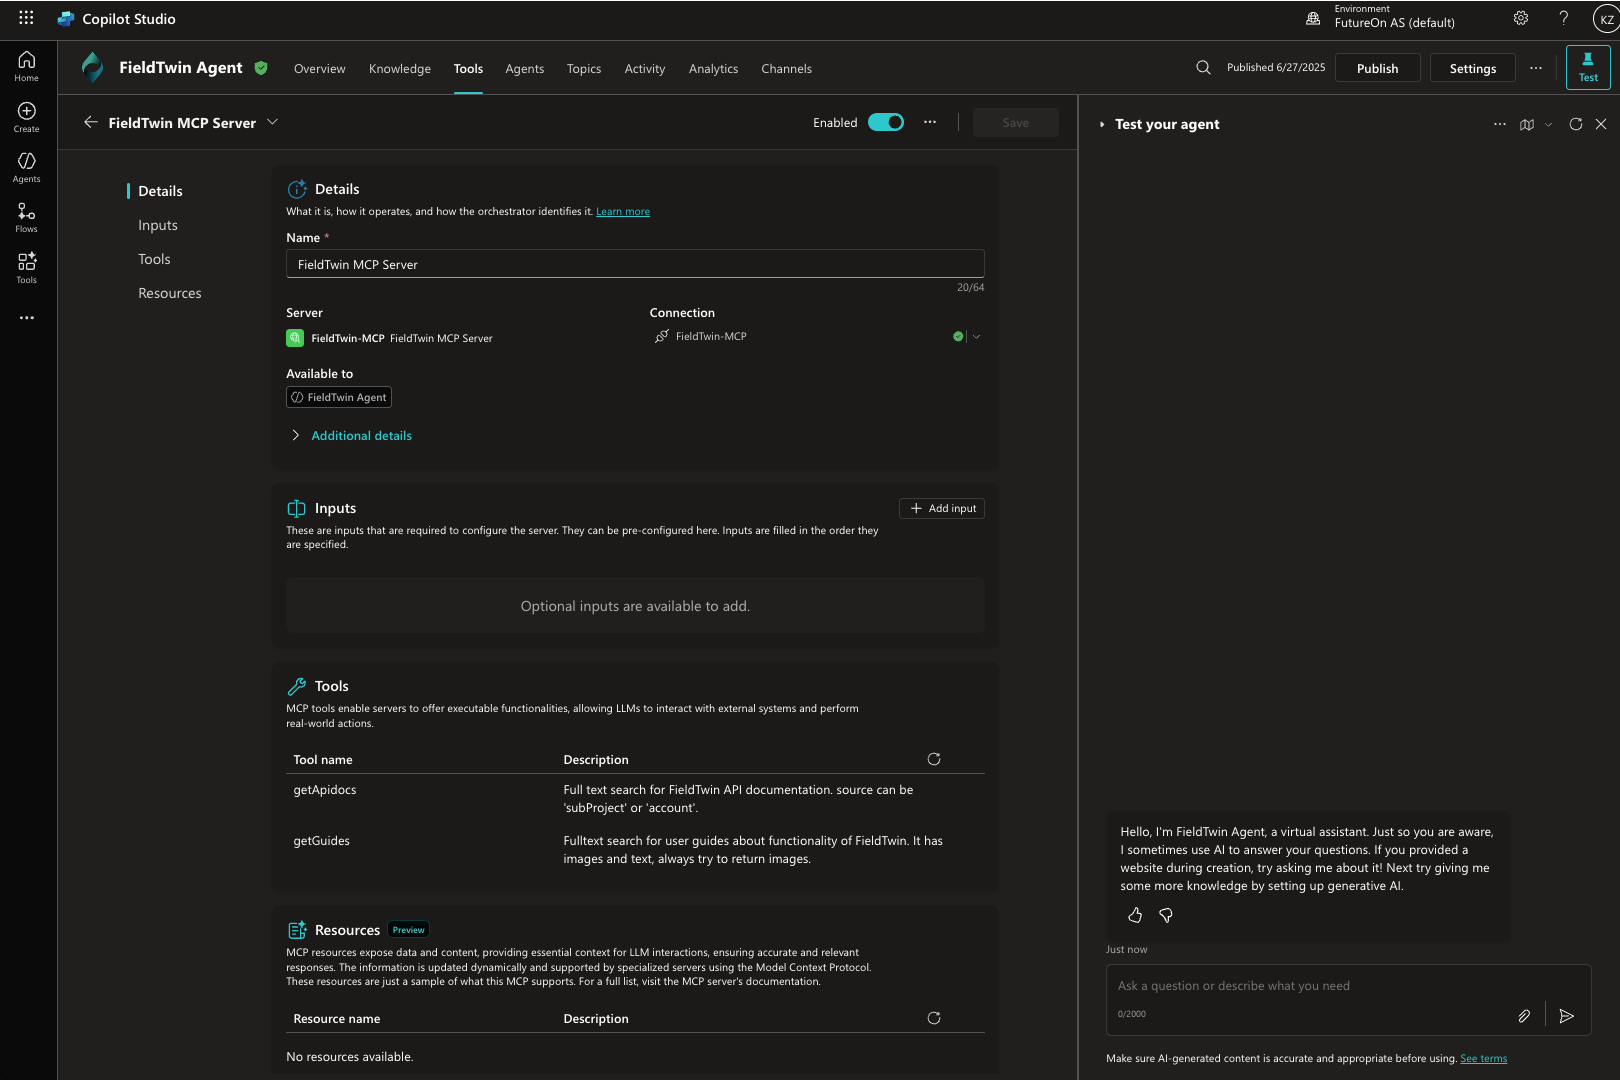Open the Learn more link
The width and height of the screenshot is (1620, 1080).
pyautogui.click(x=623, y=212)
